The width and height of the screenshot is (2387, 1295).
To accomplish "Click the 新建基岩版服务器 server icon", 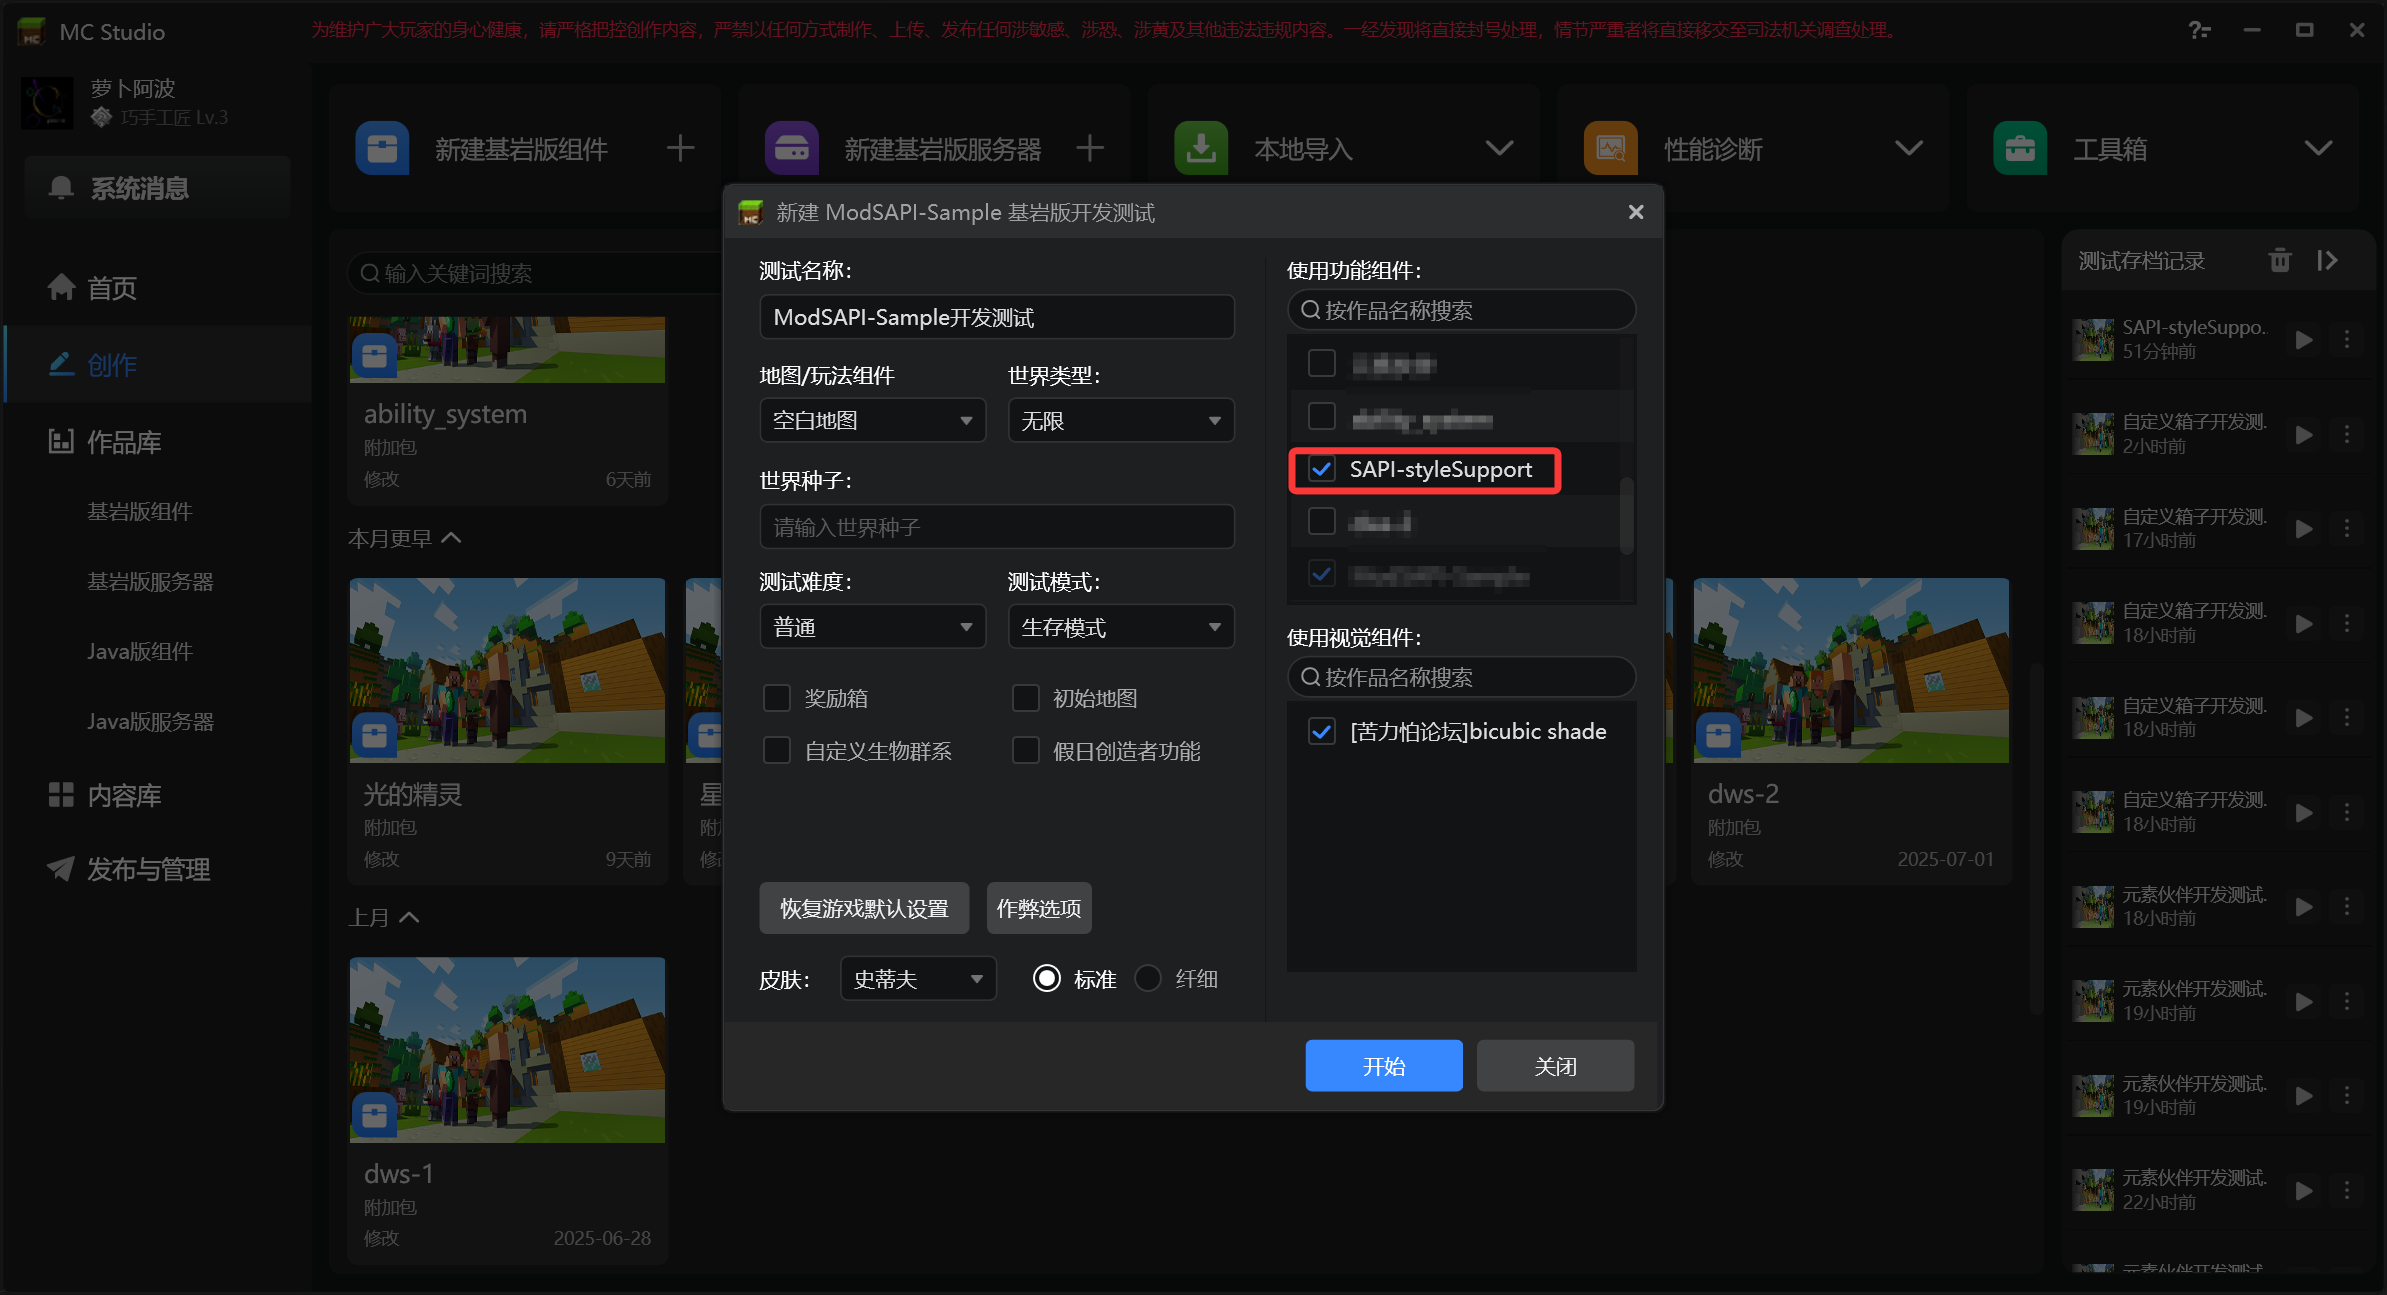I will (x=791, y=147).
